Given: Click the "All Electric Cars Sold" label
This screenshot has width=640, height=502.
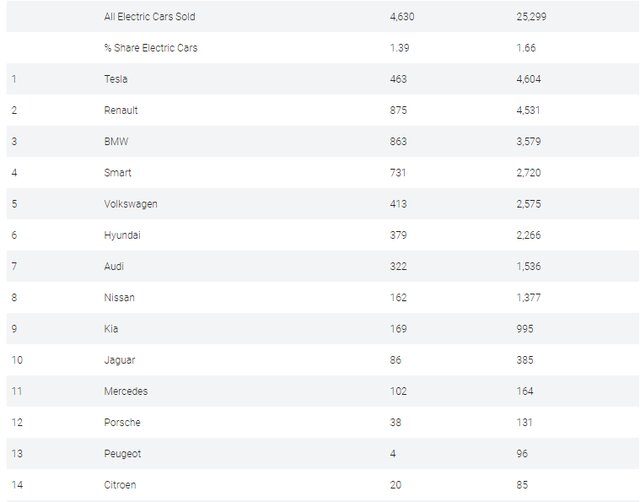Looking at the screenshot, I should coord(149,17).
